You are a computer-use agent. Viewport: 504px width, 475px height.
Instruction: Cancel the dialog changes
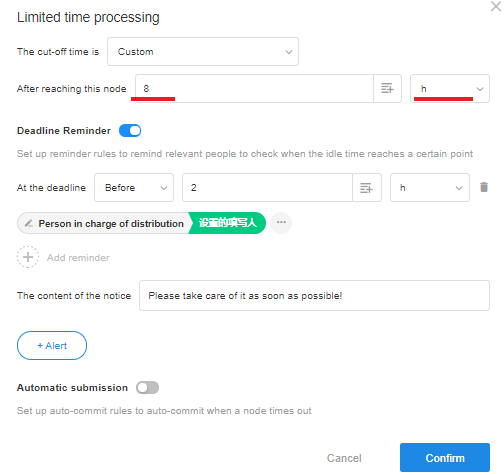tap(344, 458)
